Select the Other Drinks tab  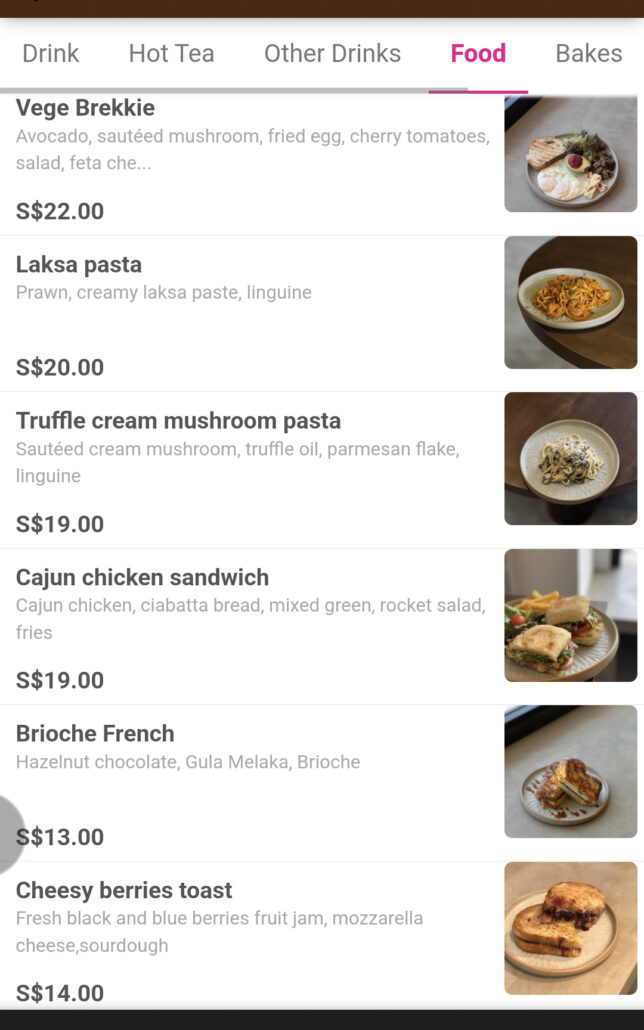(332, 54)
